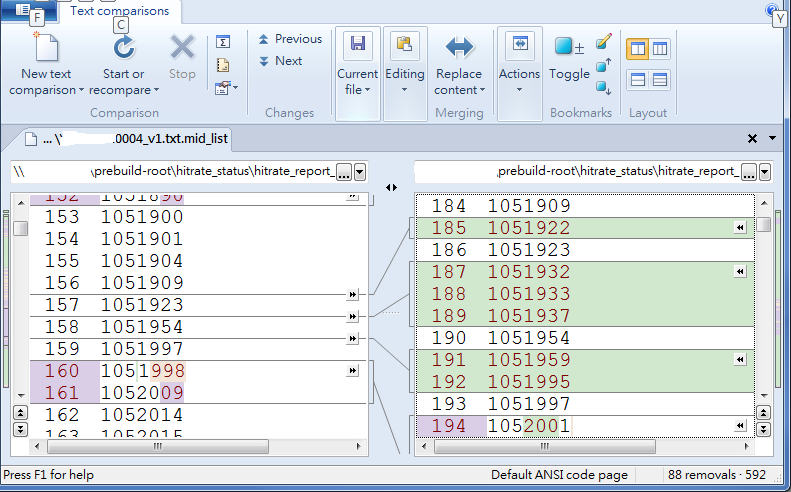Select right line 192 with 1051995
Viewport: 791px width, 492px height.
tap(585, 381)
